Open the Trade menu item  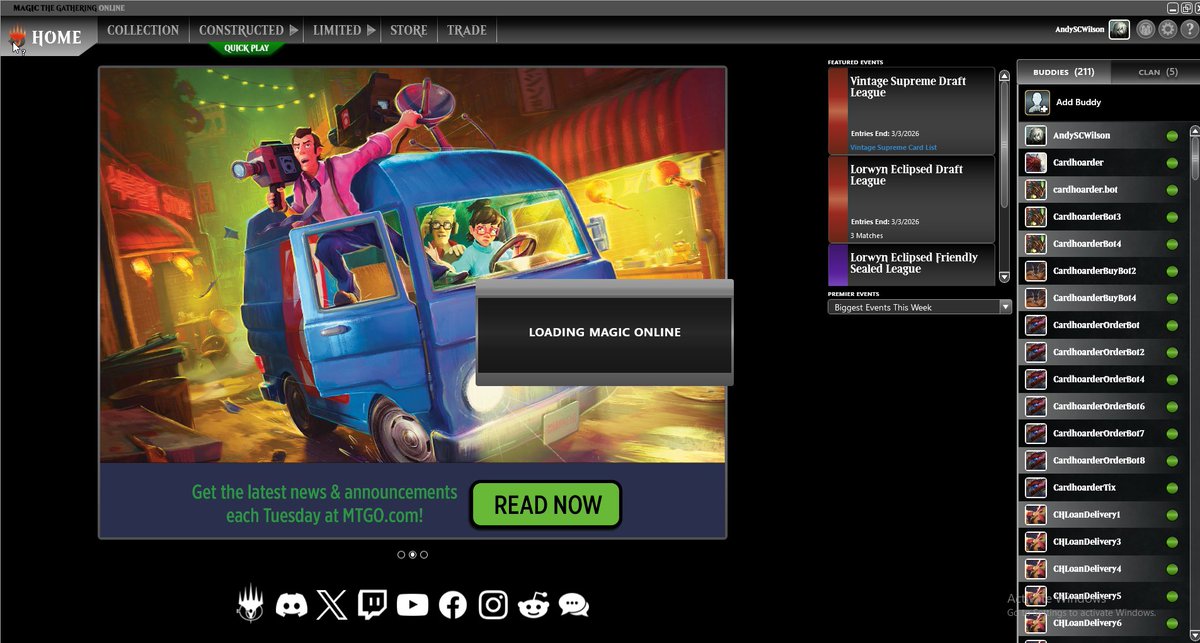coord(467,31)
